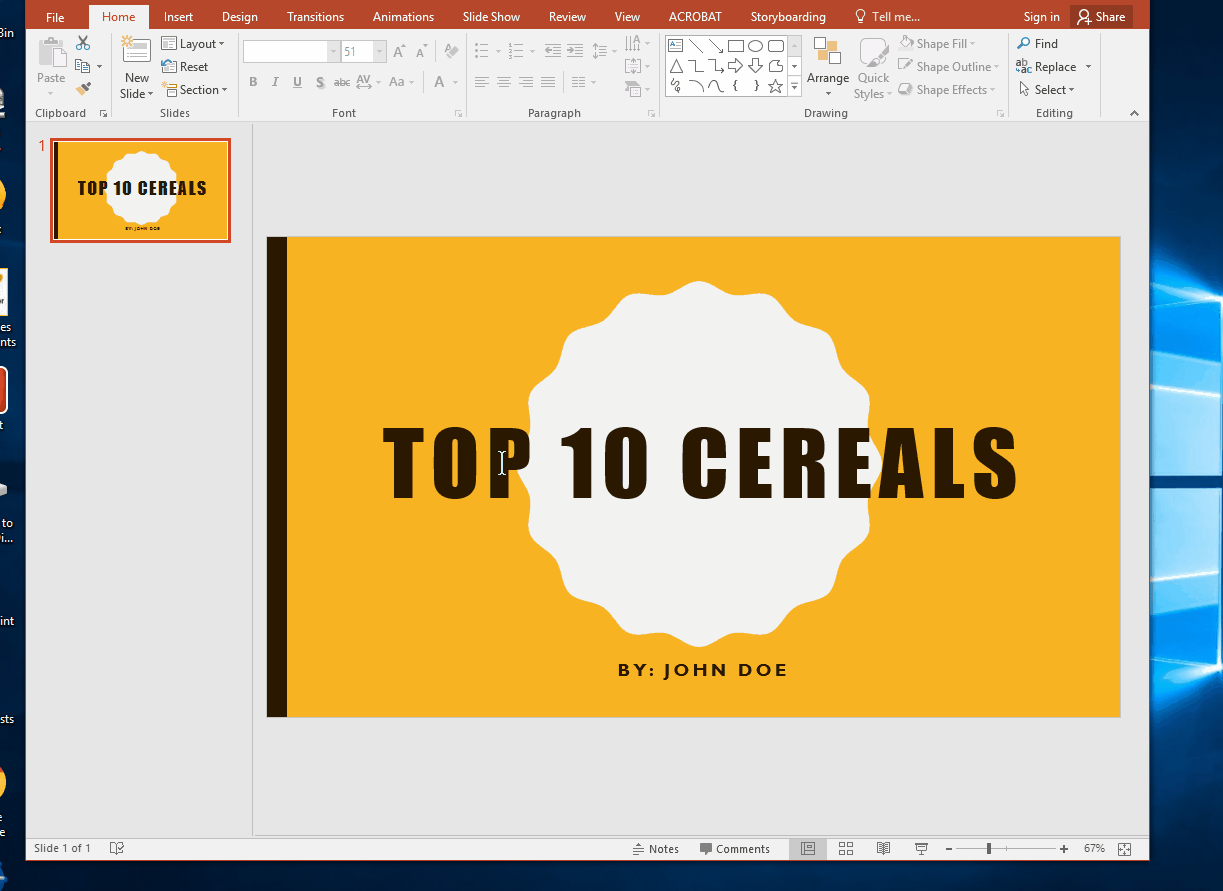Expand the shapes gallery More arrow

(x=795, y=87)
